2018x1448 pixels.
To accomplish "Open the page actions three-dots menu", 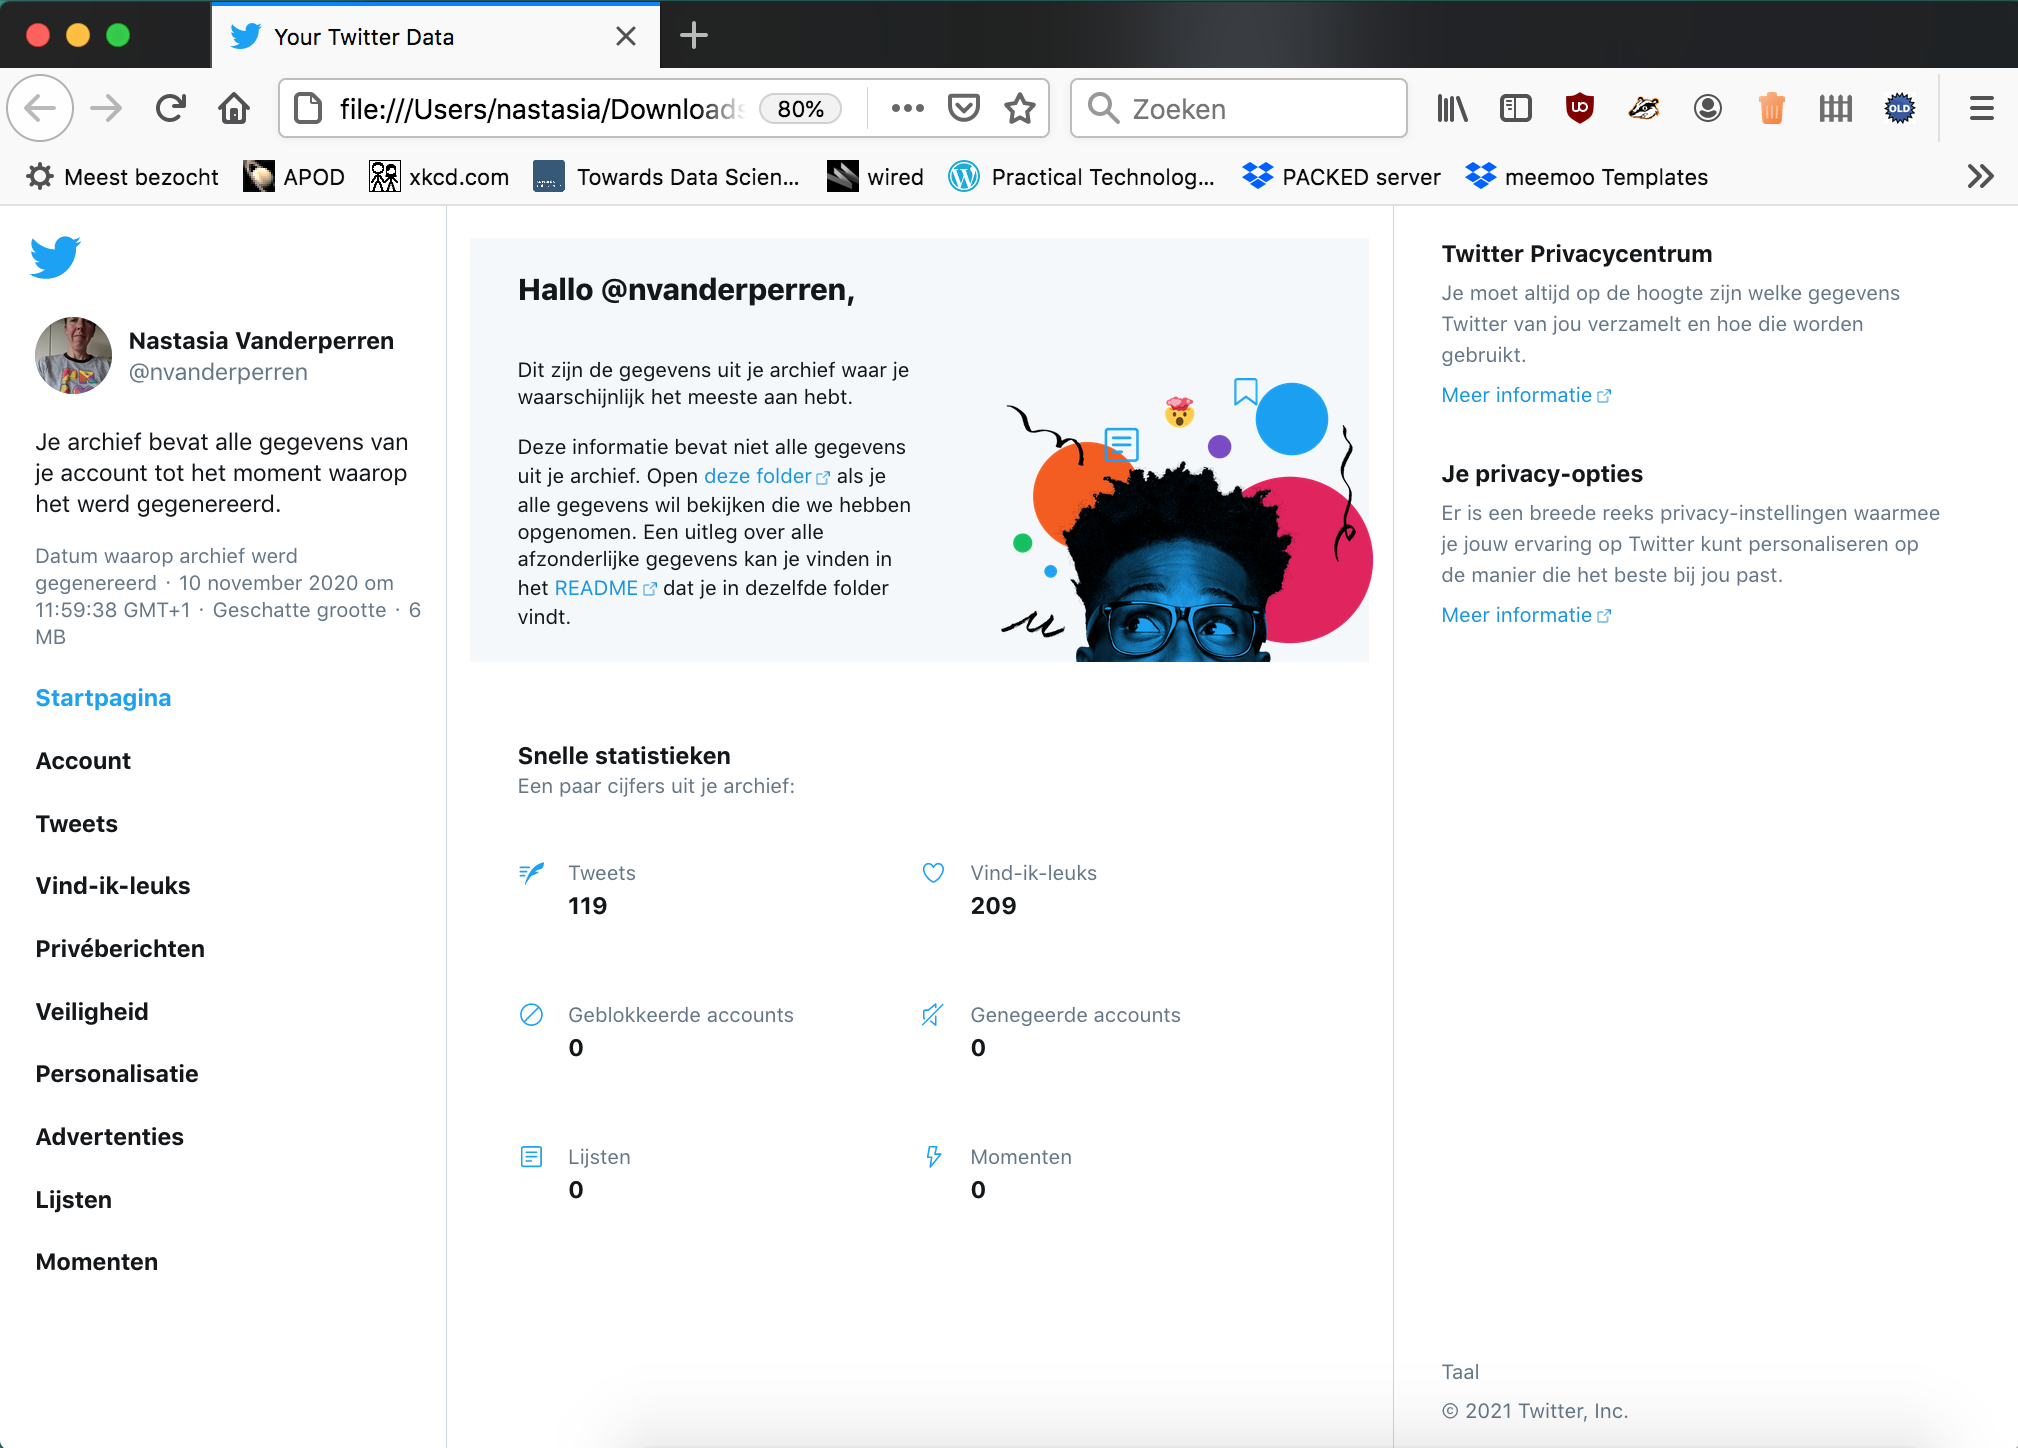I will pyautogui.click(x=907, y=108).
